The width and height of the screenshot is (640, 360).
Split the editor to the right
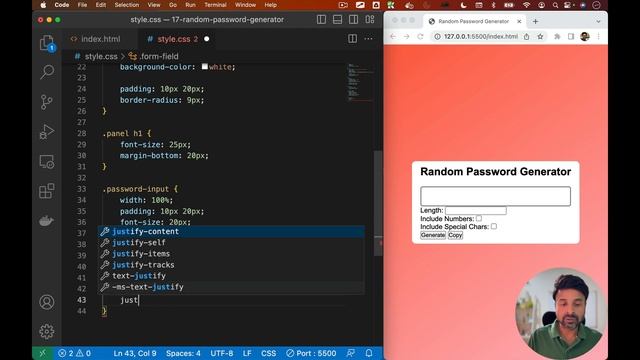coord(352,39)
